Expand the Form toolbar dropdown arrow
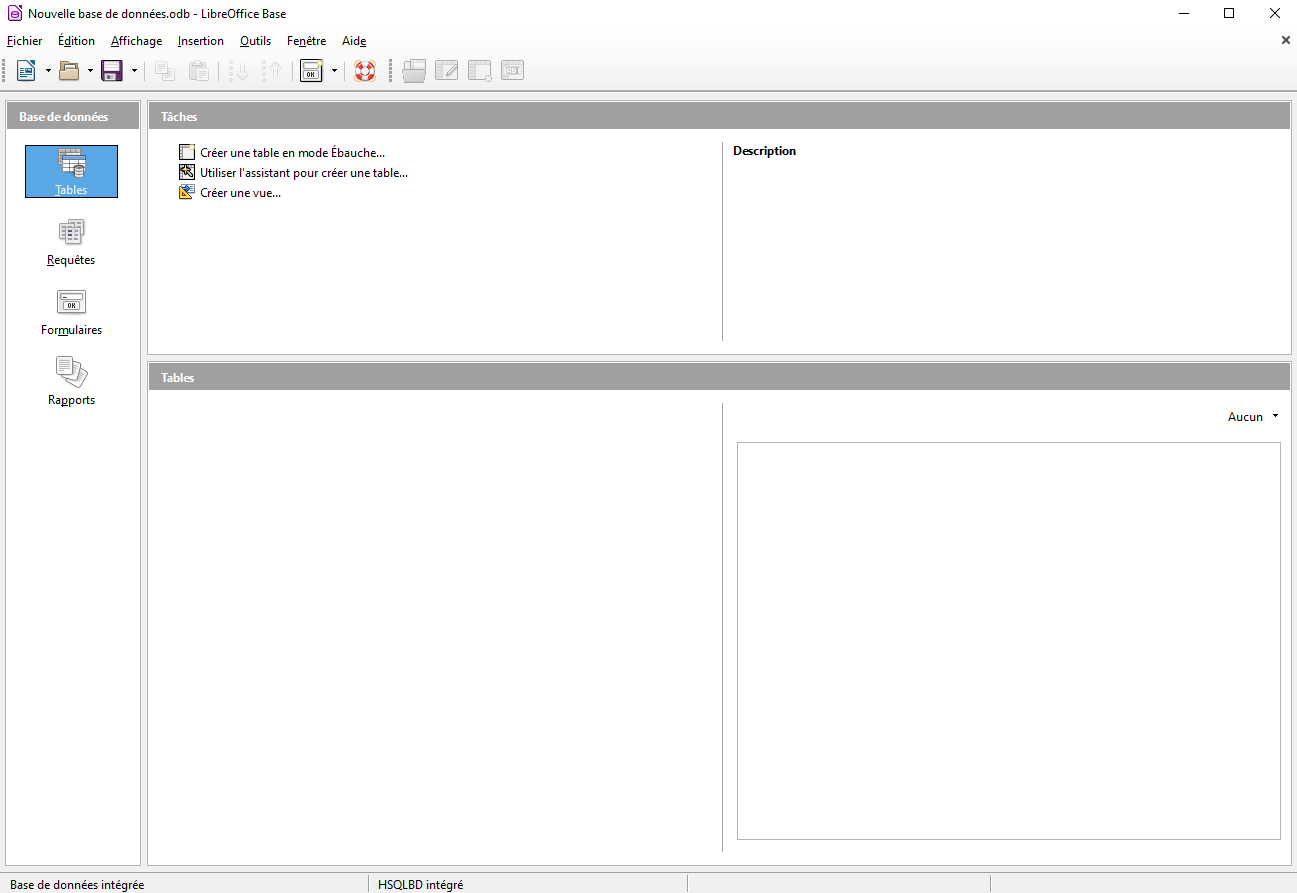1297x893 pixels. 334,71
